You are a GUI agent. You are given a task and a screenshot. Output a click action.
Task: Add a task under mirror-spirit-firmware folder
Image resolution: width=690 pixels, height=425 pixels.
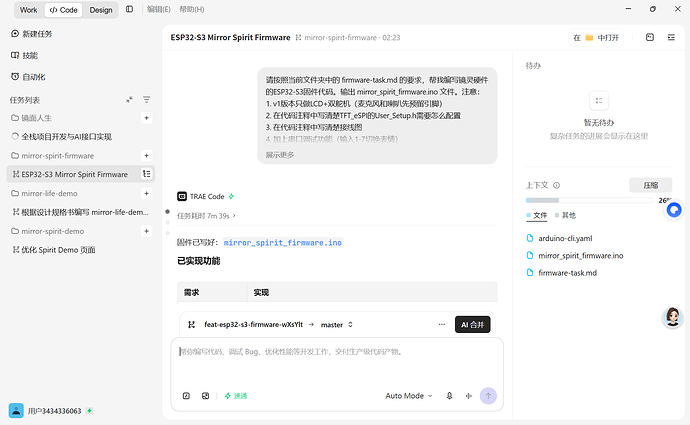pyautogui.click(x=147, y=155)
